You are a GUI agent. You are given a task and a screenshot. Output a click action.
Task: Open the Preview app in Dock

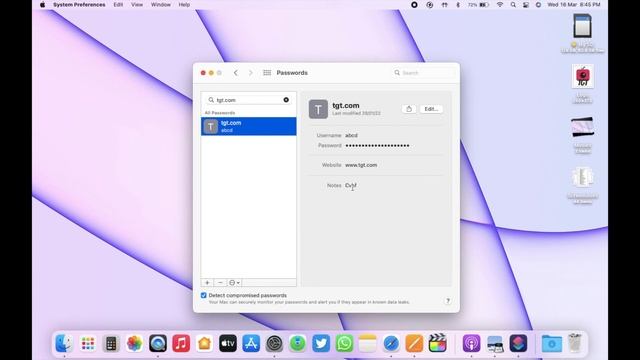(495, 343)
